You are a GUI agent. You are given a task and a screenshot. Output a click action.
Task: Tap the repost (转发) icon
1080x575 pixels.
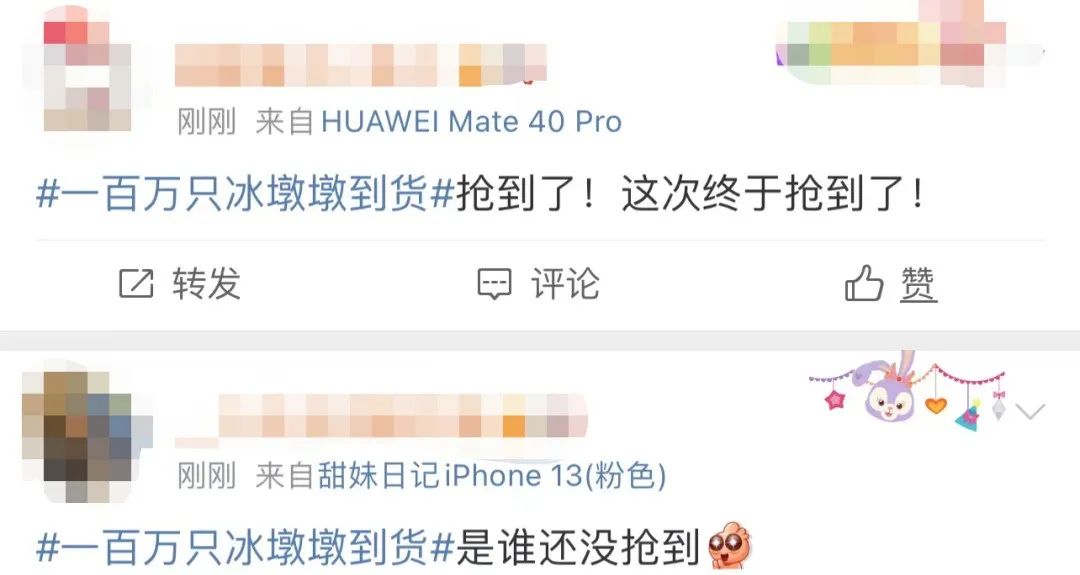pos(136,283)
